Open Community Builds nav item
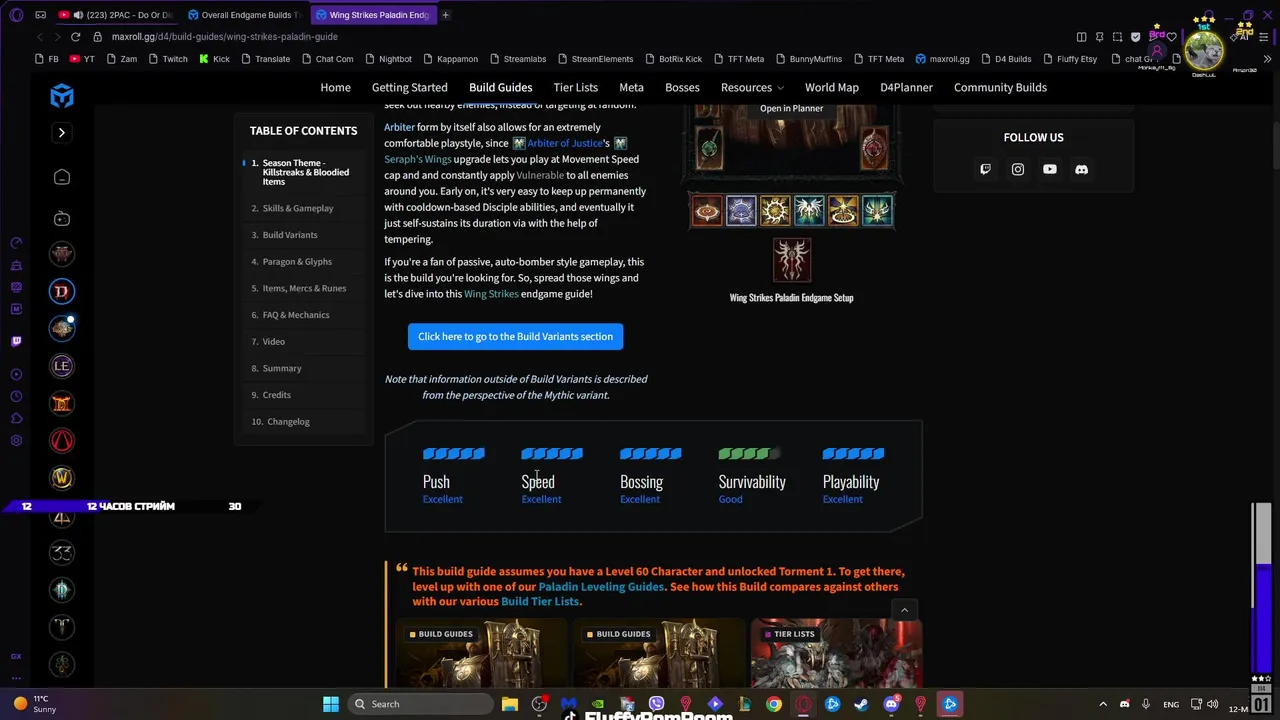This screenshot has width=1280, height=720. 1000,87
